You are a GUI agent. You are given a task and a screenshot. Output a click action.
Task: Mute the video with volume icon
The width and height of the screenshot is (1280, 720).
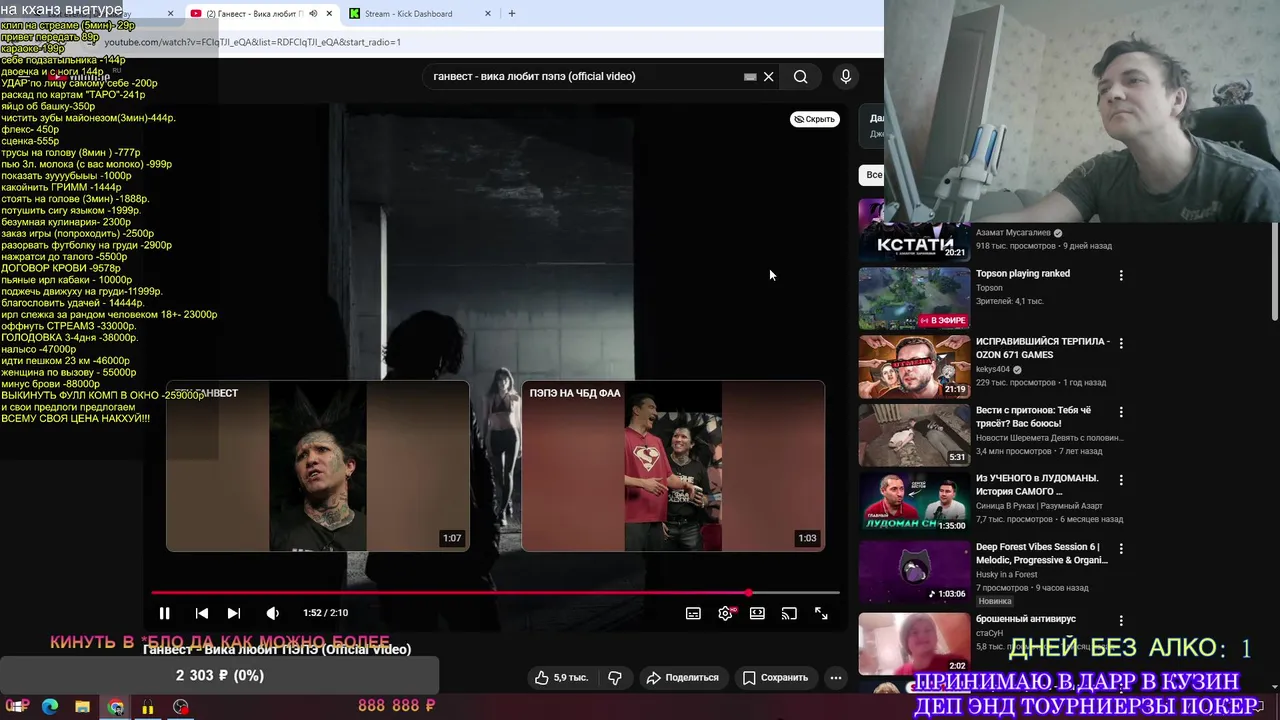[272, 613]
